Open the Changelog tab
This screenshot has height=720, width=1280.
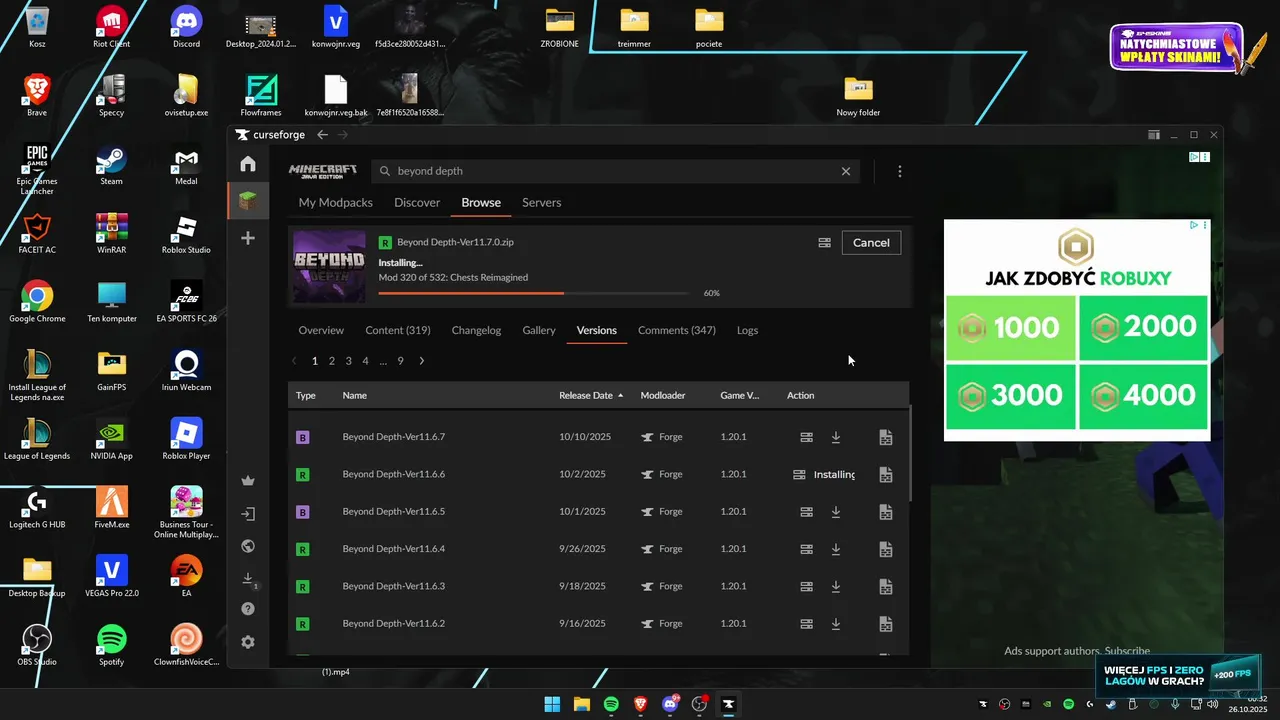(x=476, y=330)
